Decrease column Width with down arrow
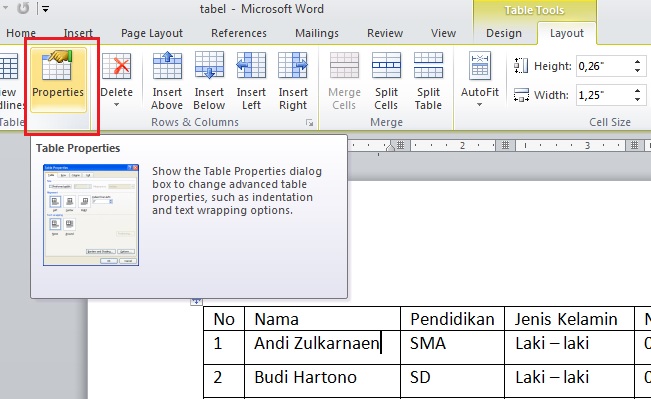Viewport: 651px width, 399px height. tap(638, 100)
